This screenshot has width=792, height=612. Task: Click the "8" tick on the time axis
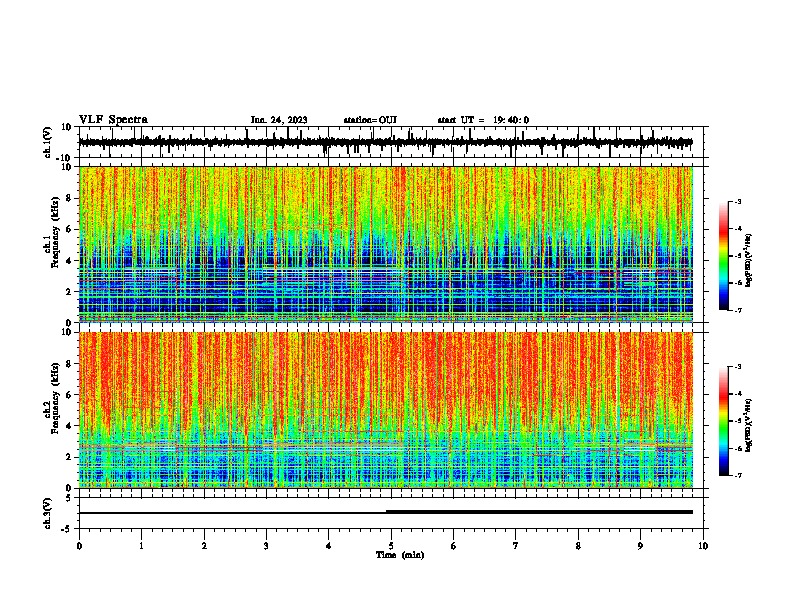click(578, 546)
